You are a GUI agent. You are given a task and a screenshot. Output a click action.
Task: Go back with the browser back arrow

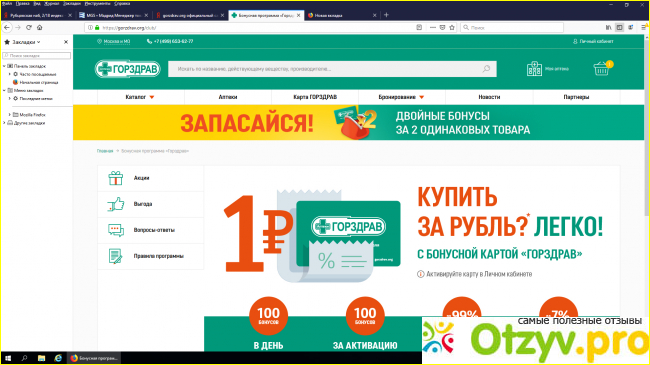[7, 27]
